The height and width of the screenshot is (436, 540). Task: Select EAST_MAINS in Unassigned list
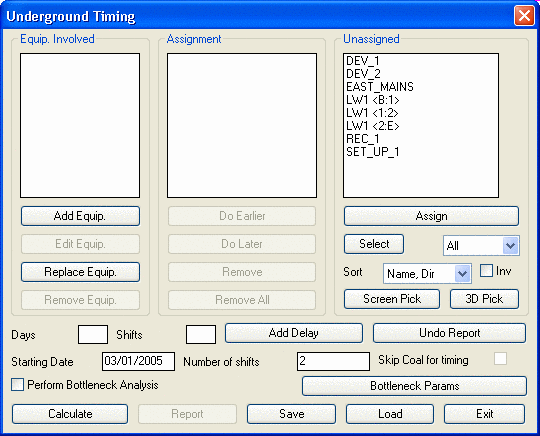coord(380,87)
